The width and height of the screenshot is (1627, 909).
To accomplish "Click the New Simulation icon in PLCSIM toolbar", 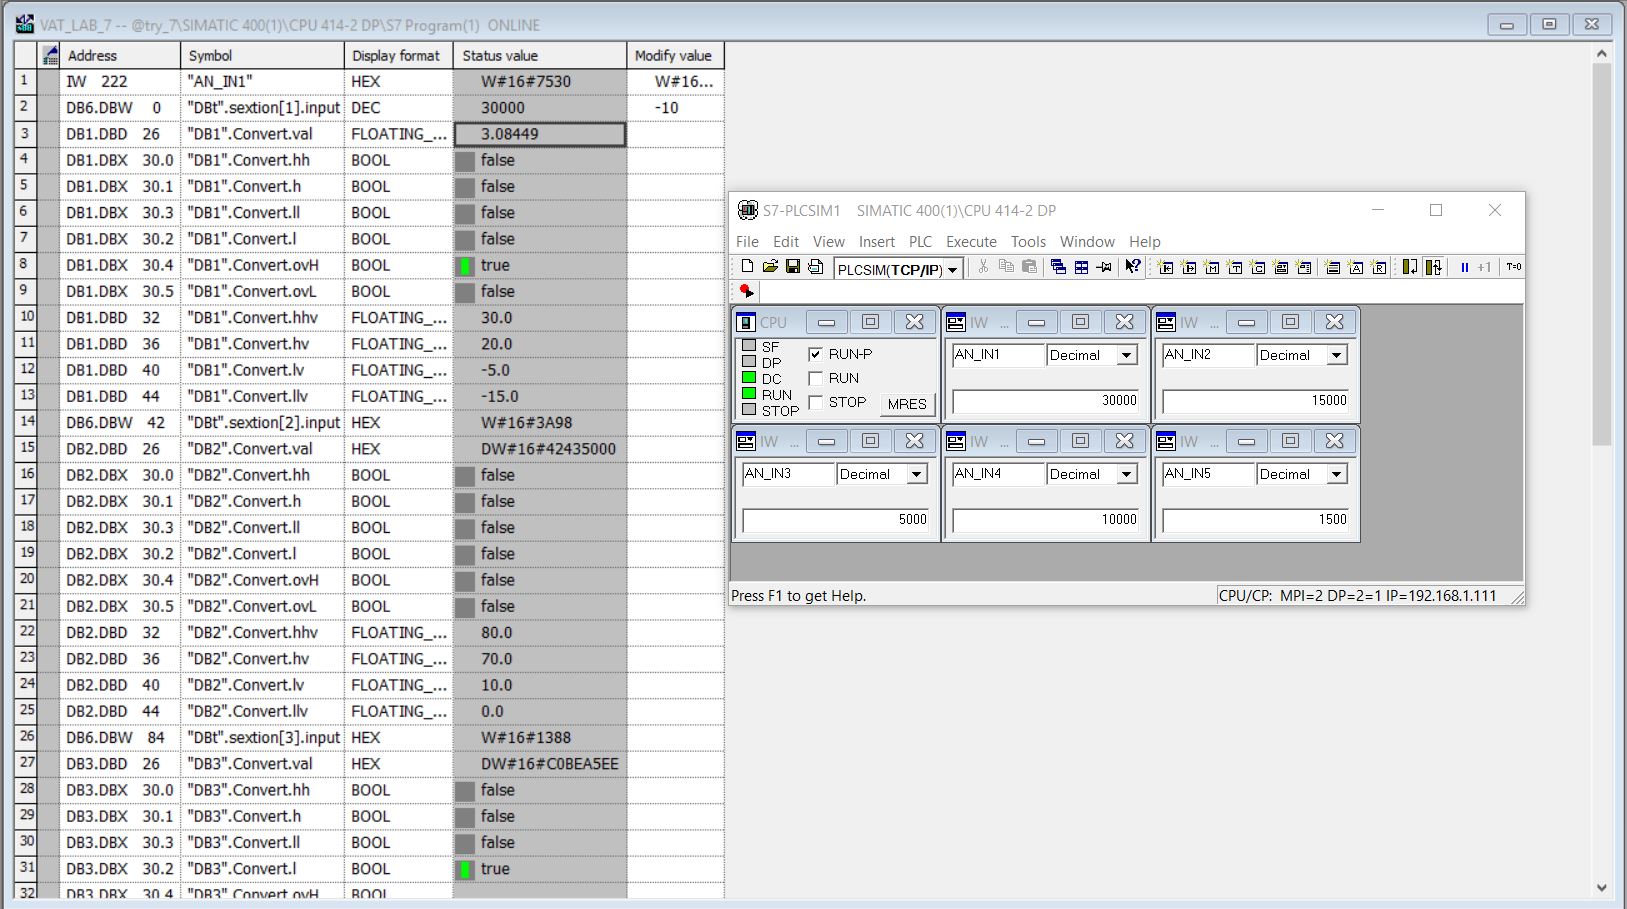I will click(747, 267).
